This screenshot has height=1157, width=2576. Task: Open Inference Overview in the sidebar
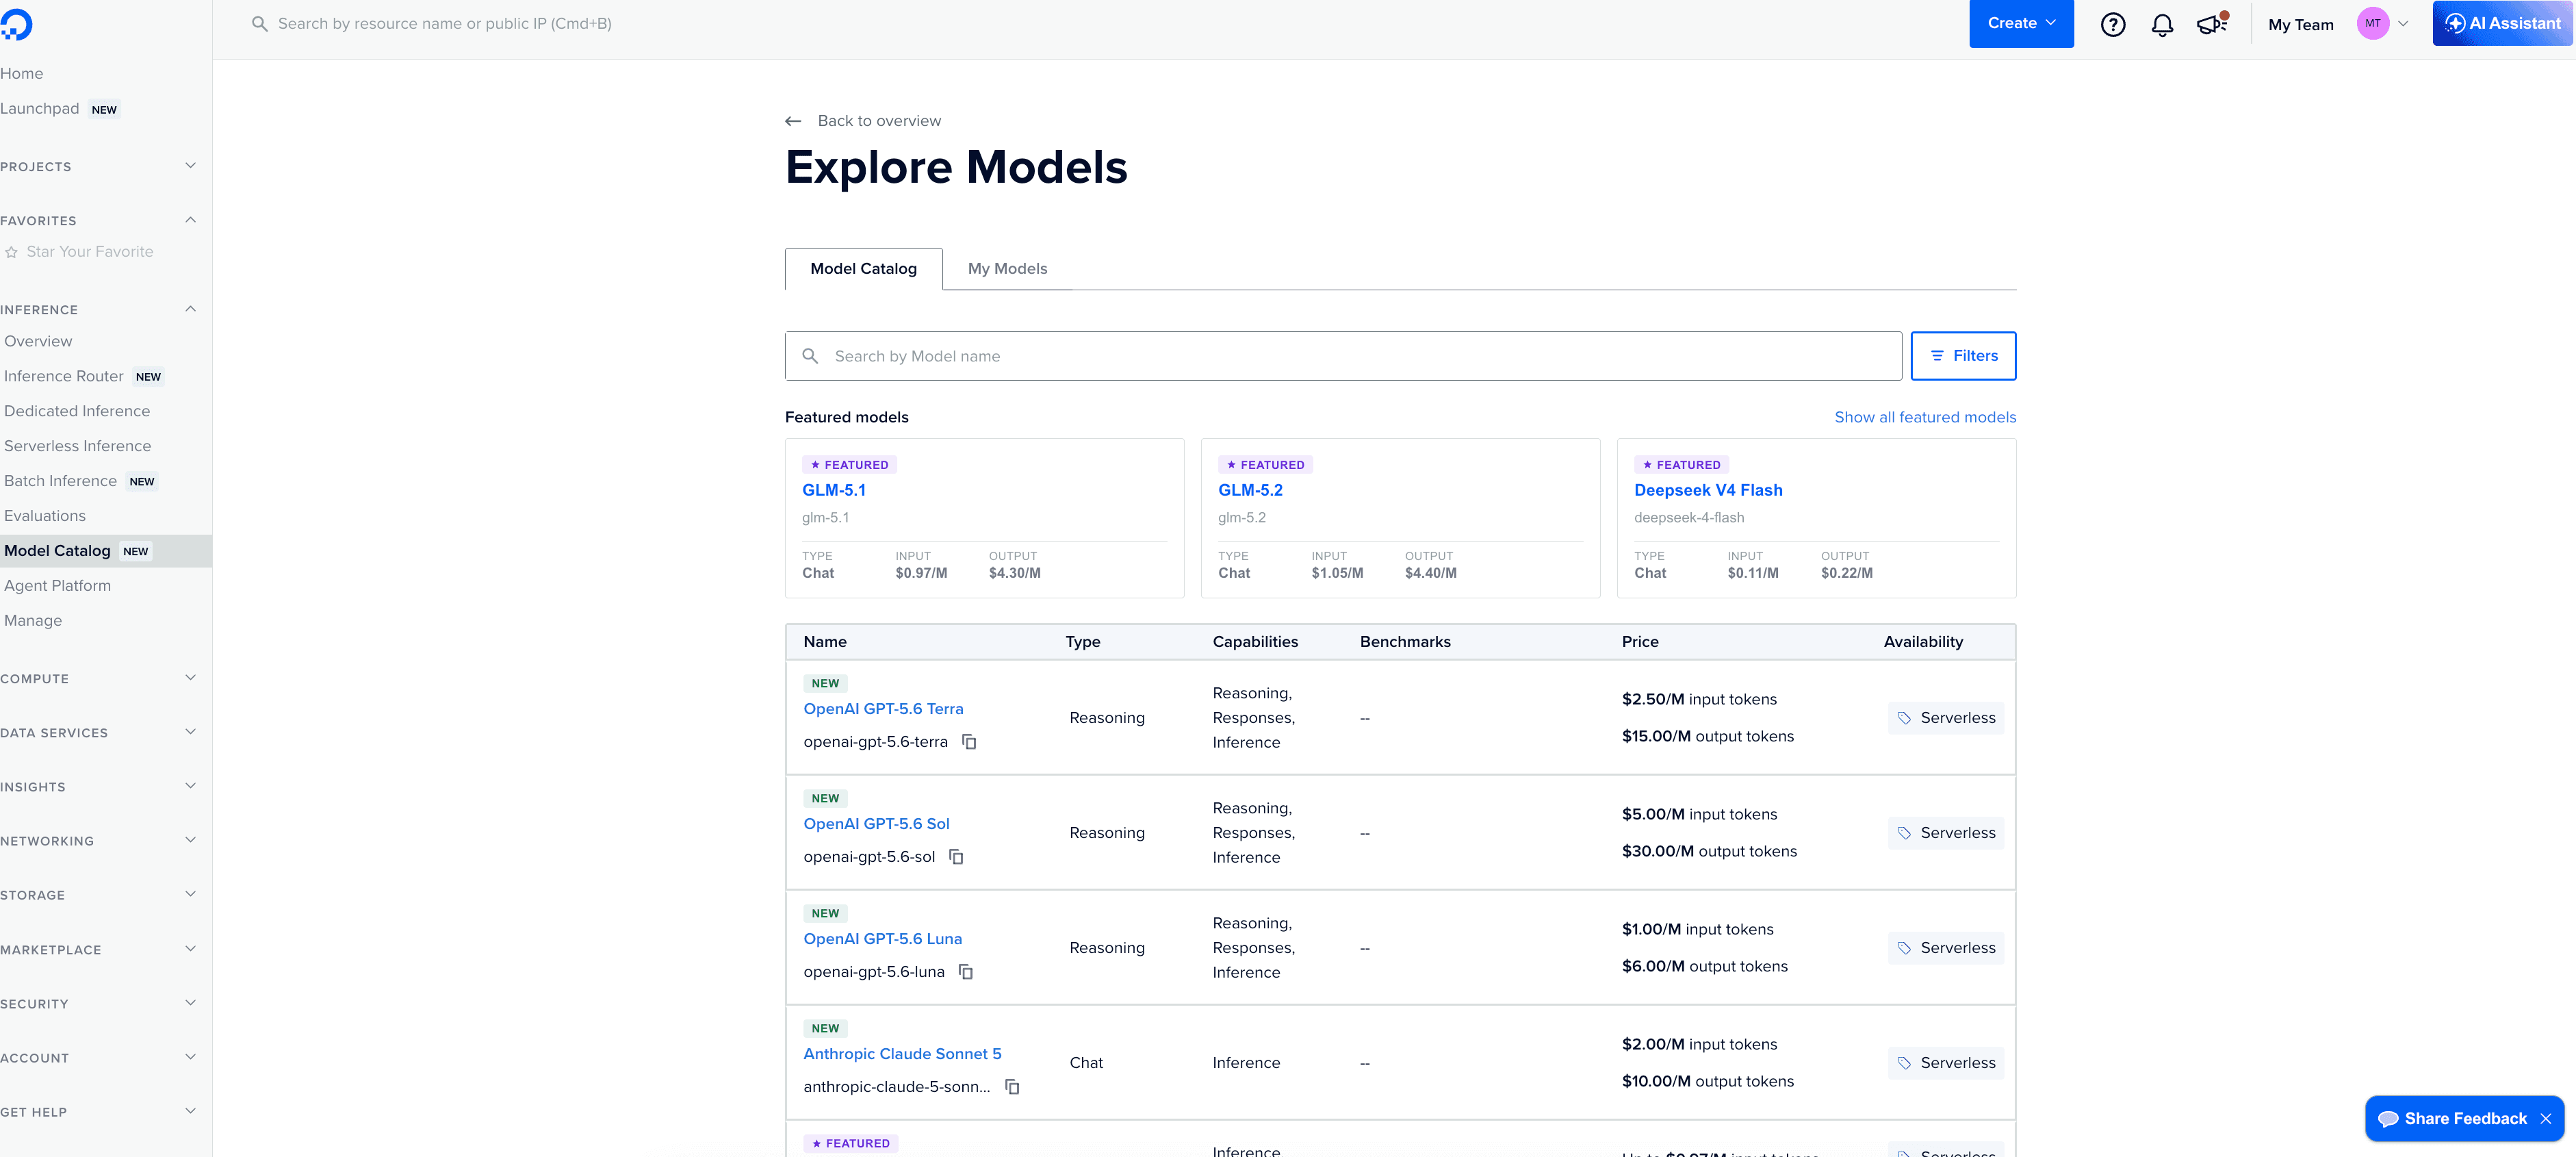[x=38, y=342]
